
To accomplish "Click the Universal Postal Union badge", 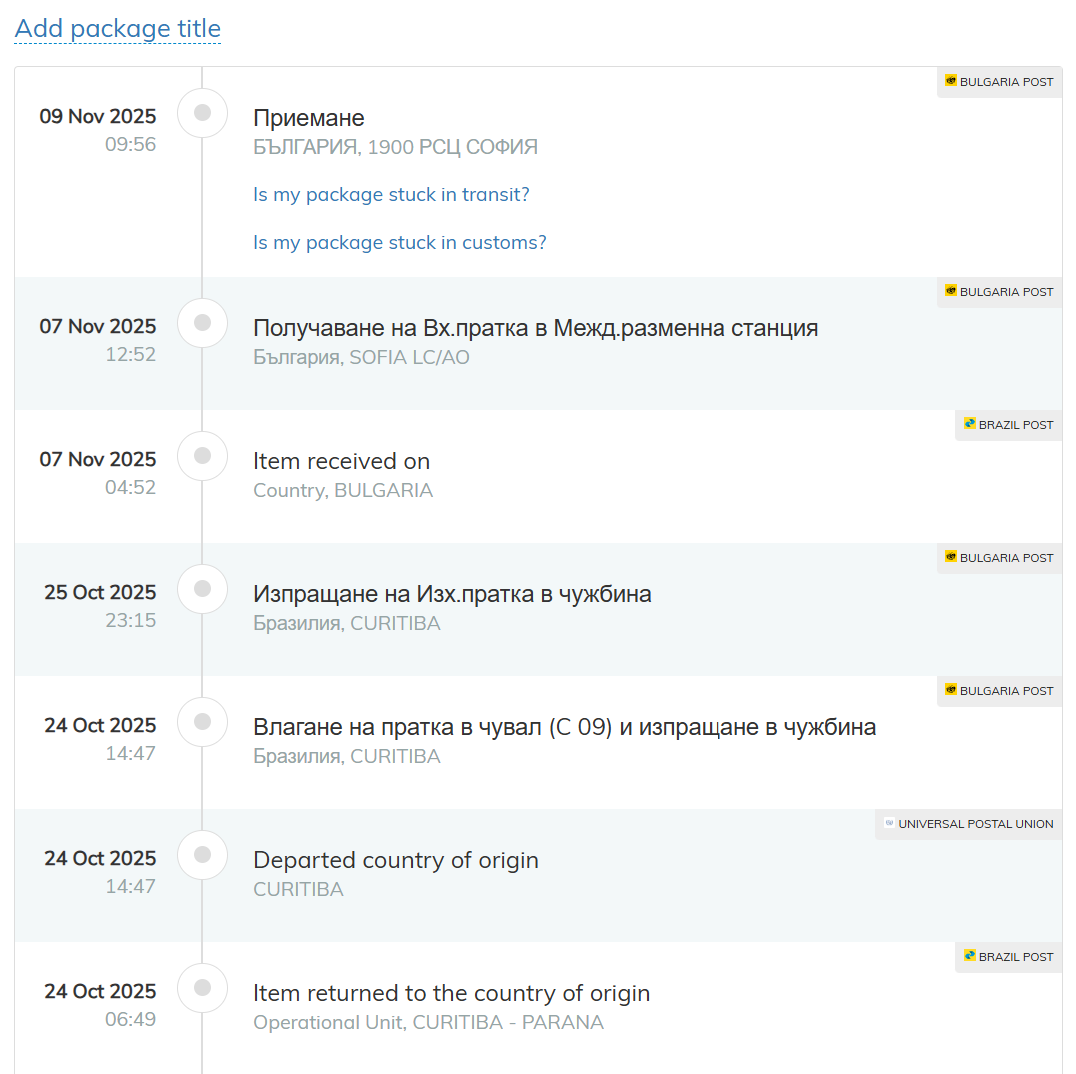I will (968, 824).
